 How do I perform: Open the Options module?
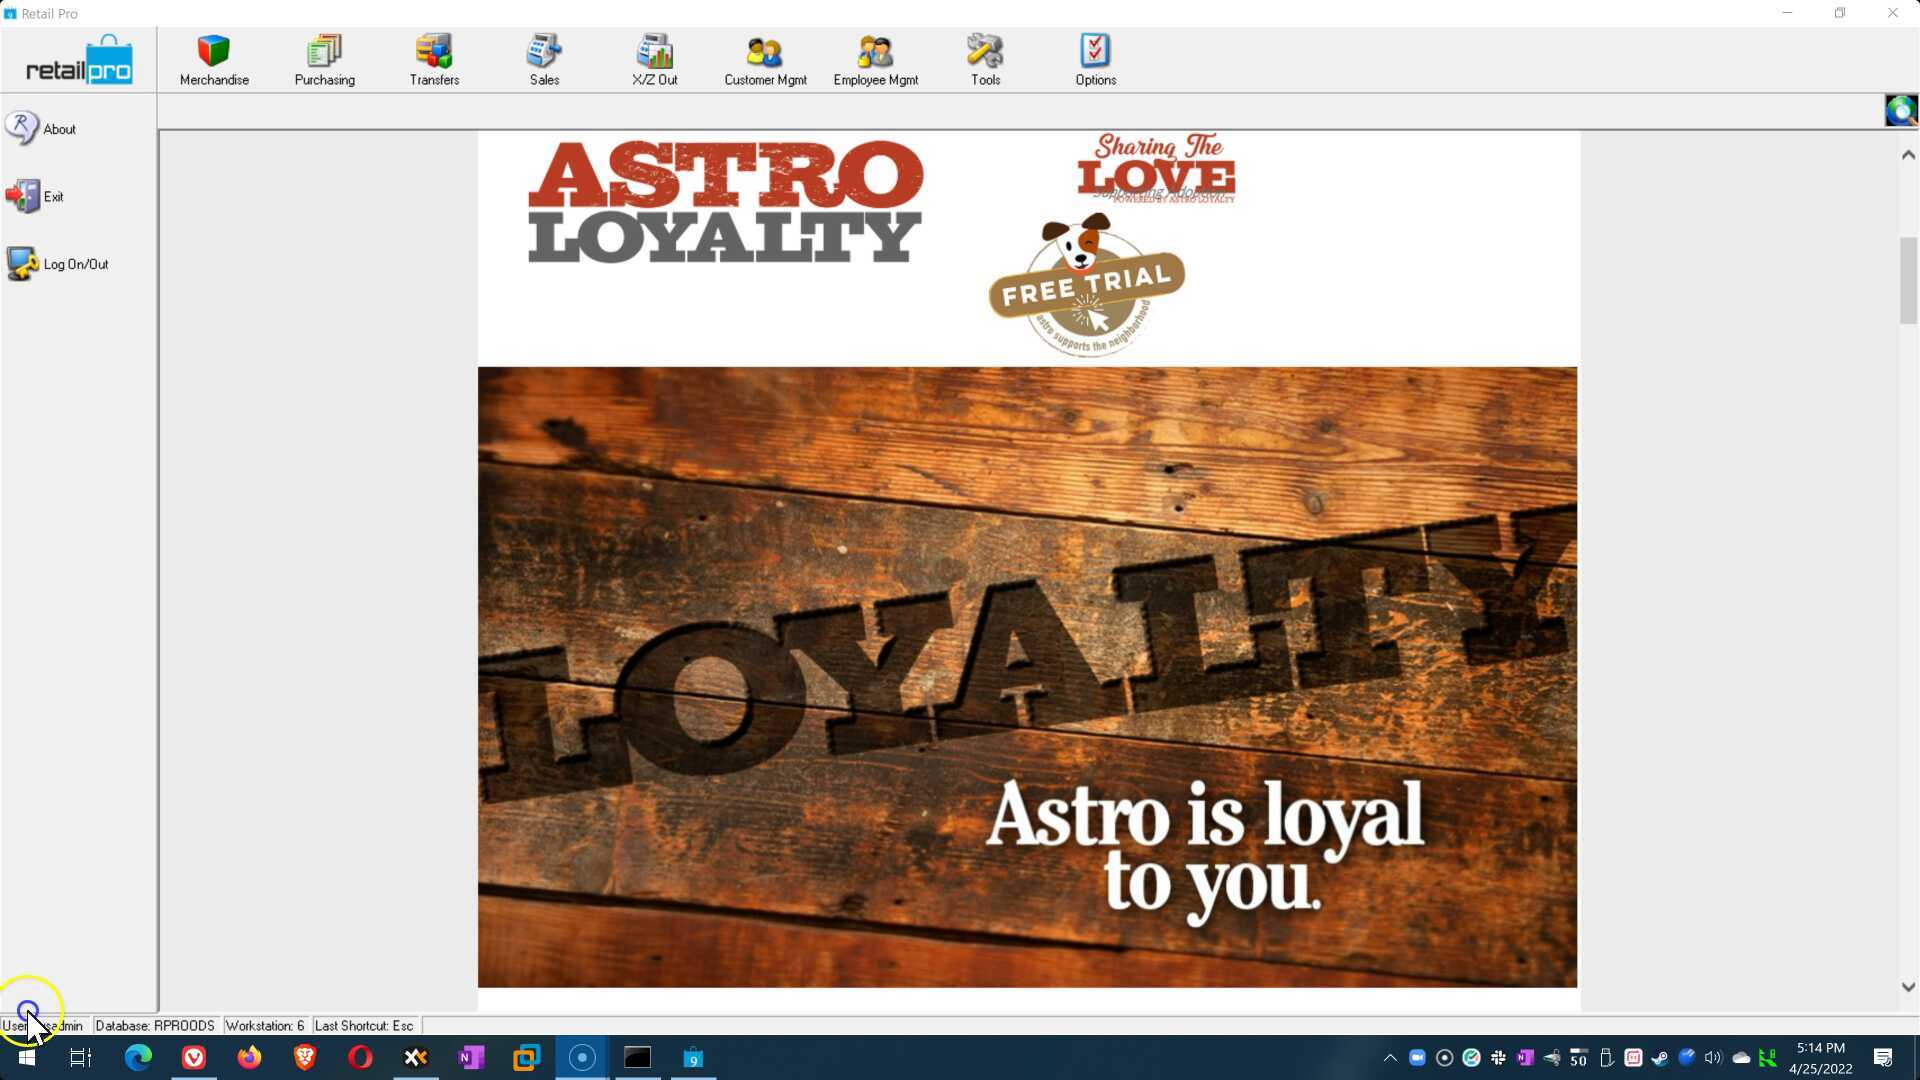coord(1094,58)
